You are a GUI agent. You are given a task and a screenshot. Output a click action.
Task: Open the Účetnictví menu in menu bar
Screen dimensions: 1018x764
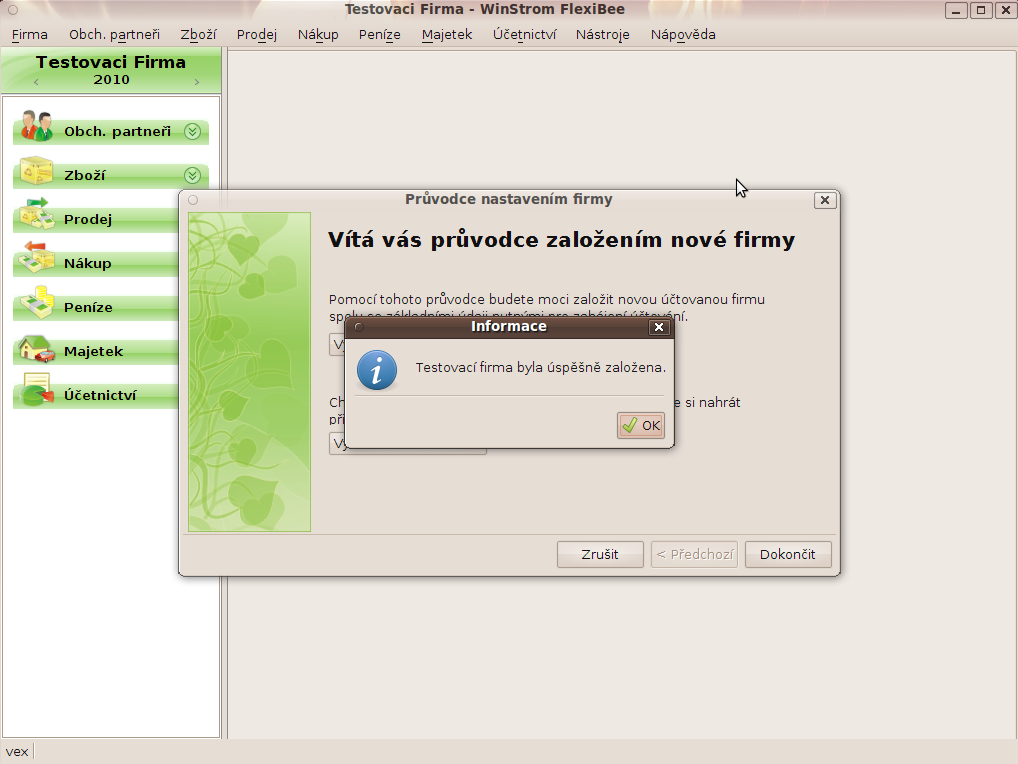pos(525,34)
